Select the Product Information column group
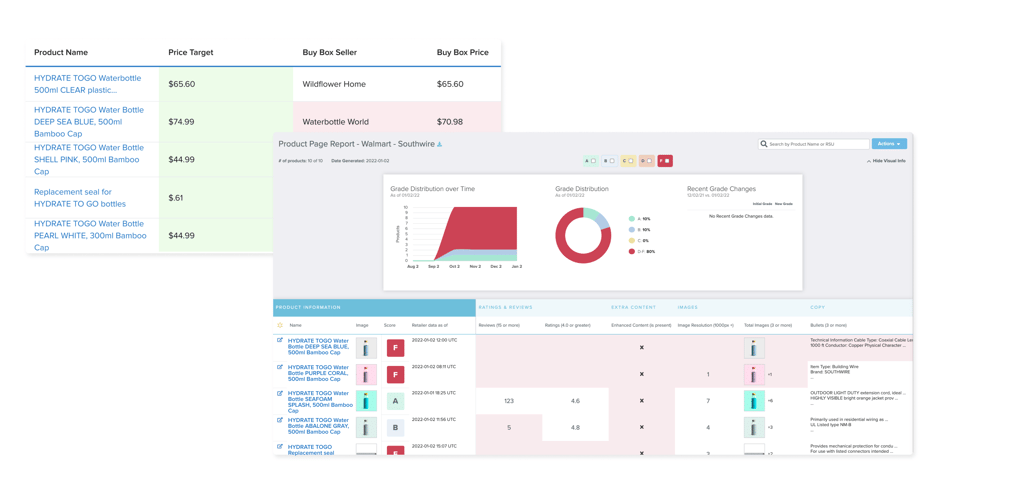The width and height of the screenshot is (1024, 478). [374, 307]
